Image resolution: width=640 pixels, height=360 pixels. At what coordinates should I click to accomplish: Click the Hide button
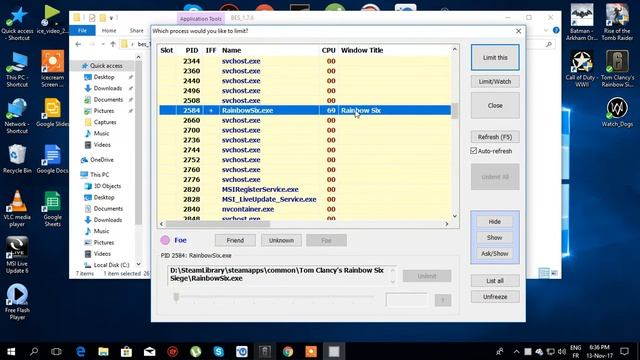[x=494, y=222]
